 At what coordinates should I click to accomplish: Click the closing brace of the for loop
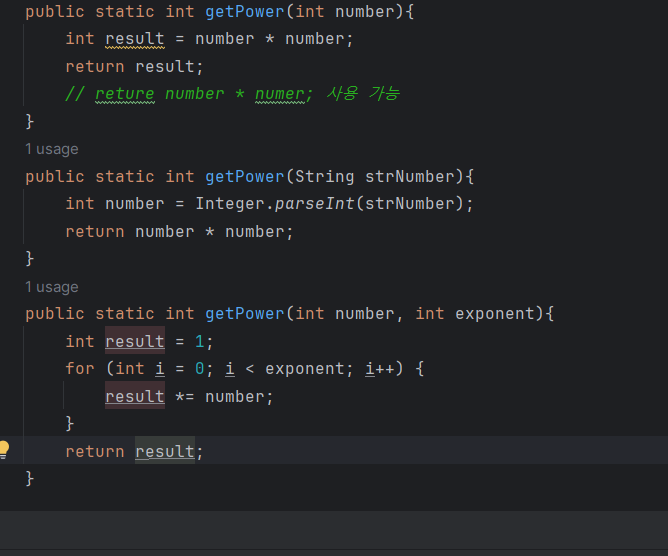[70, 423]
